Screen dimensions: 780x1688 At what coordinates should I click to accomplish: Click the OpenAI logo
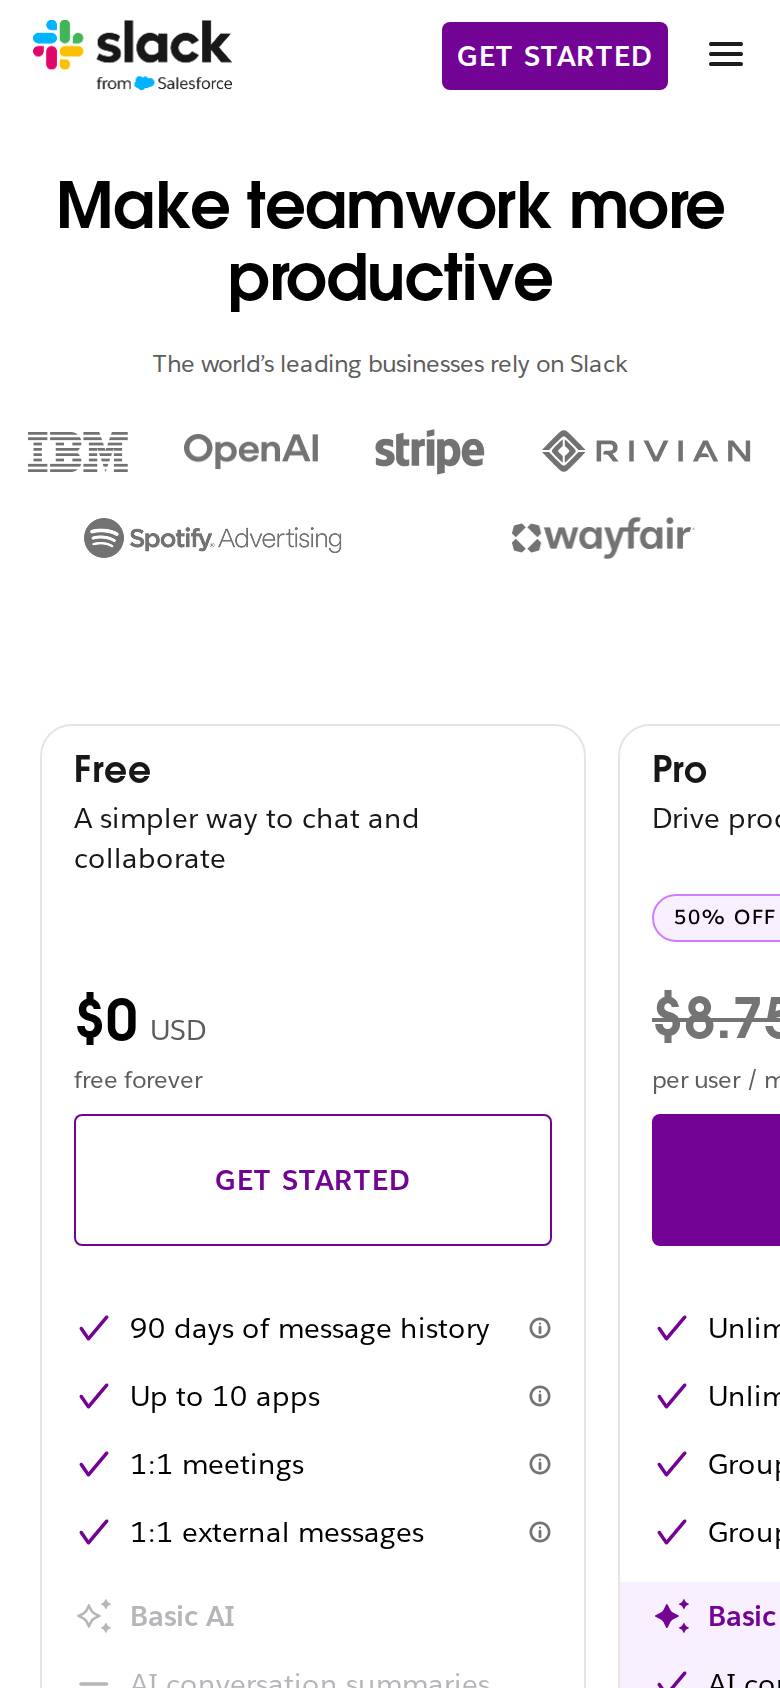251,450
